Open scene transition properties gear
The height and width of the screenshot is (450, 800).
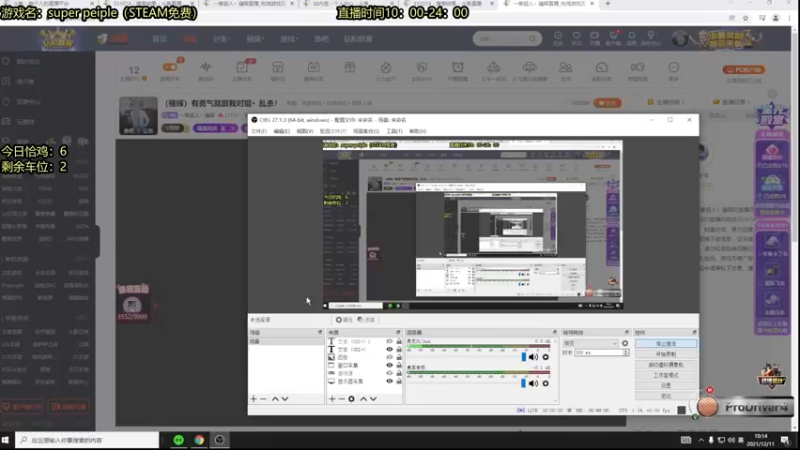[625, 343]
